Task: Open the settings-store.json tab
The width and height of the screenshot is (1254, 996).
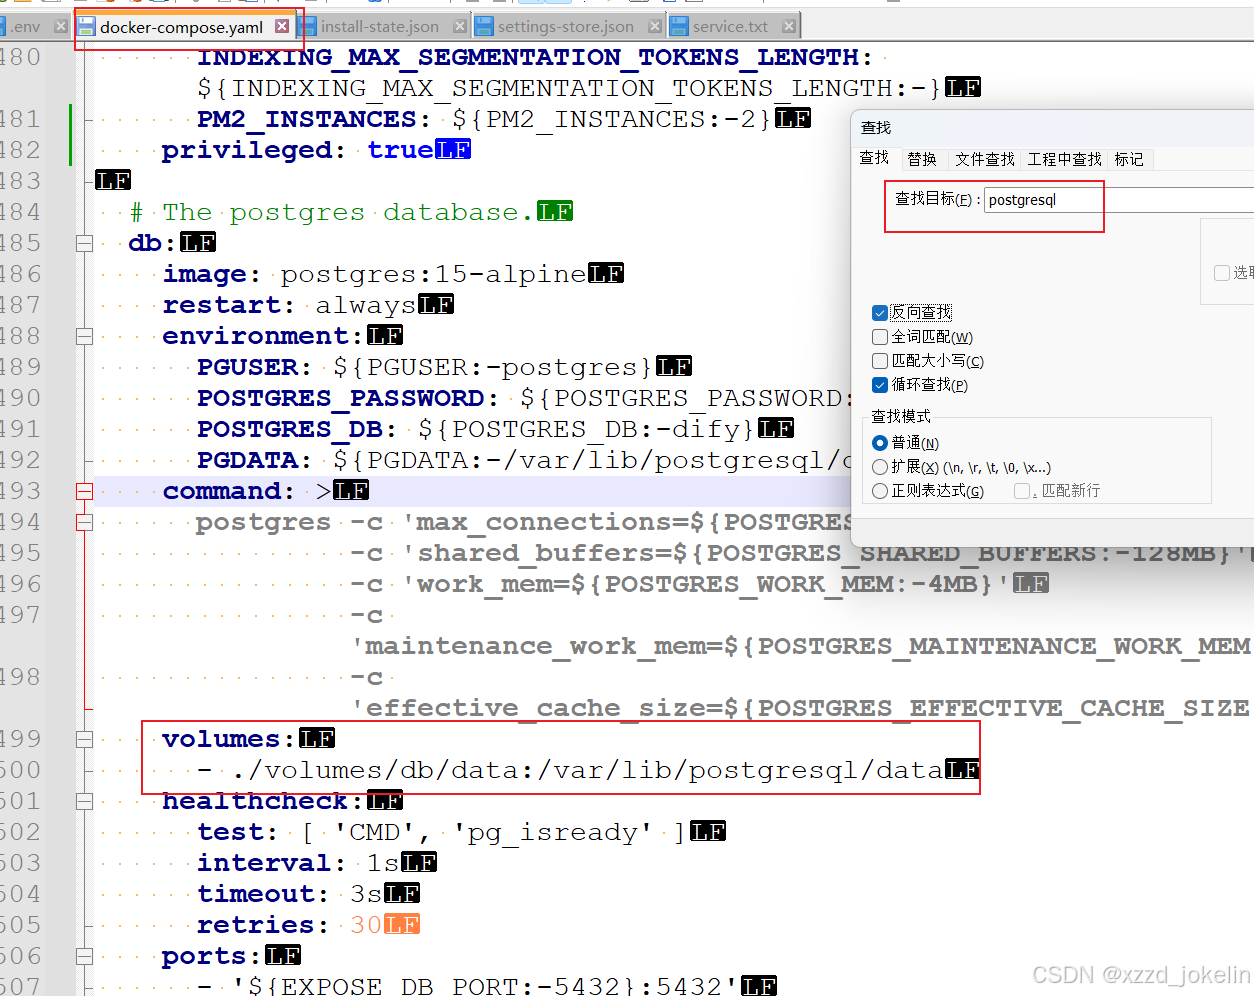Action: click(x=565, y=27)
